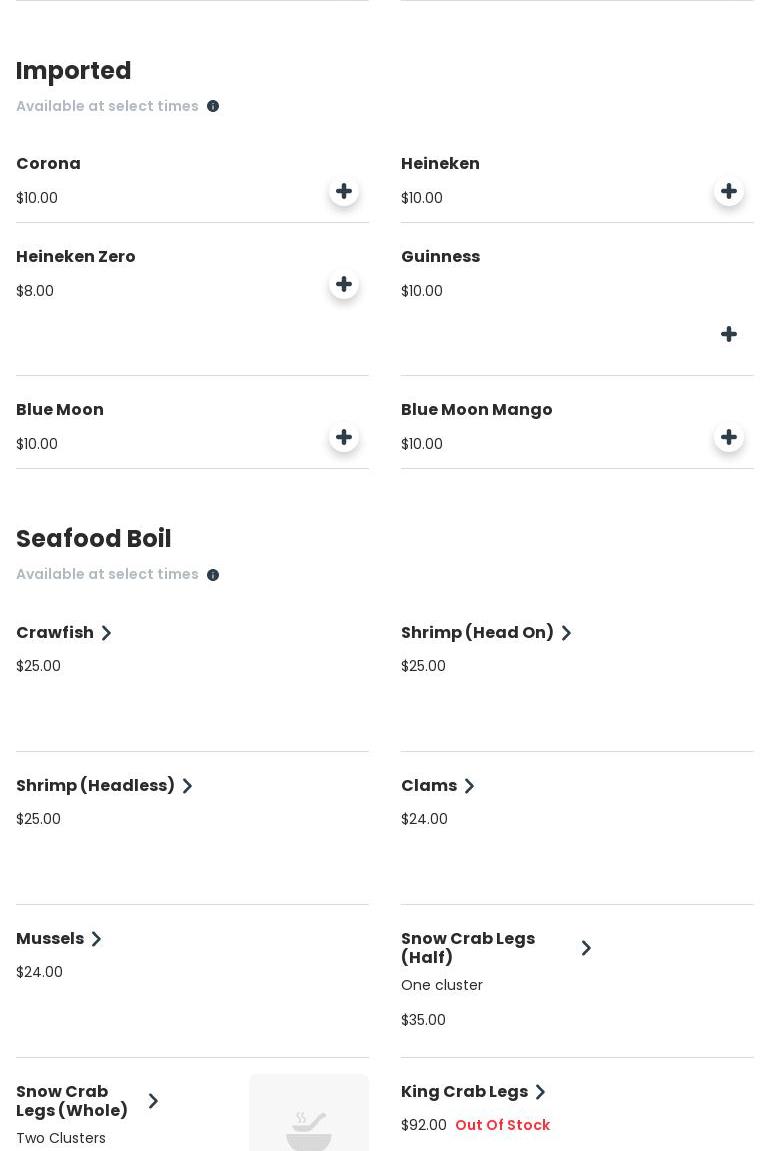
Task: Add Guinness with the plus icon
Action: [728, 335]
